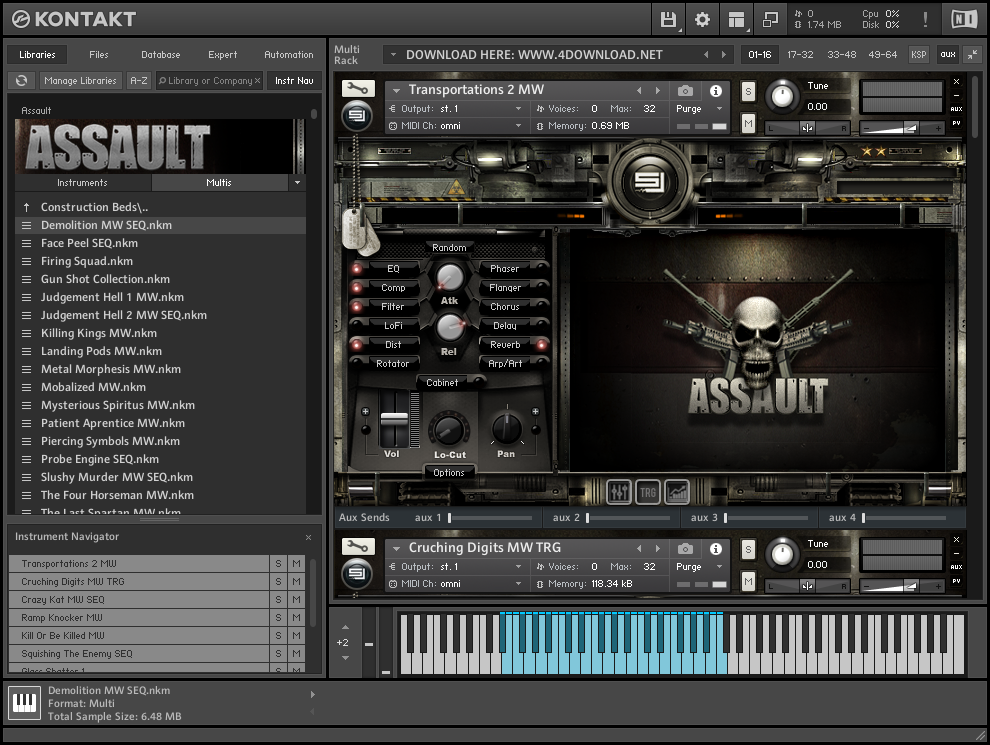
Task: Open Cruching Digits instrument name dropdown
Action: click(x=397, y=548)
